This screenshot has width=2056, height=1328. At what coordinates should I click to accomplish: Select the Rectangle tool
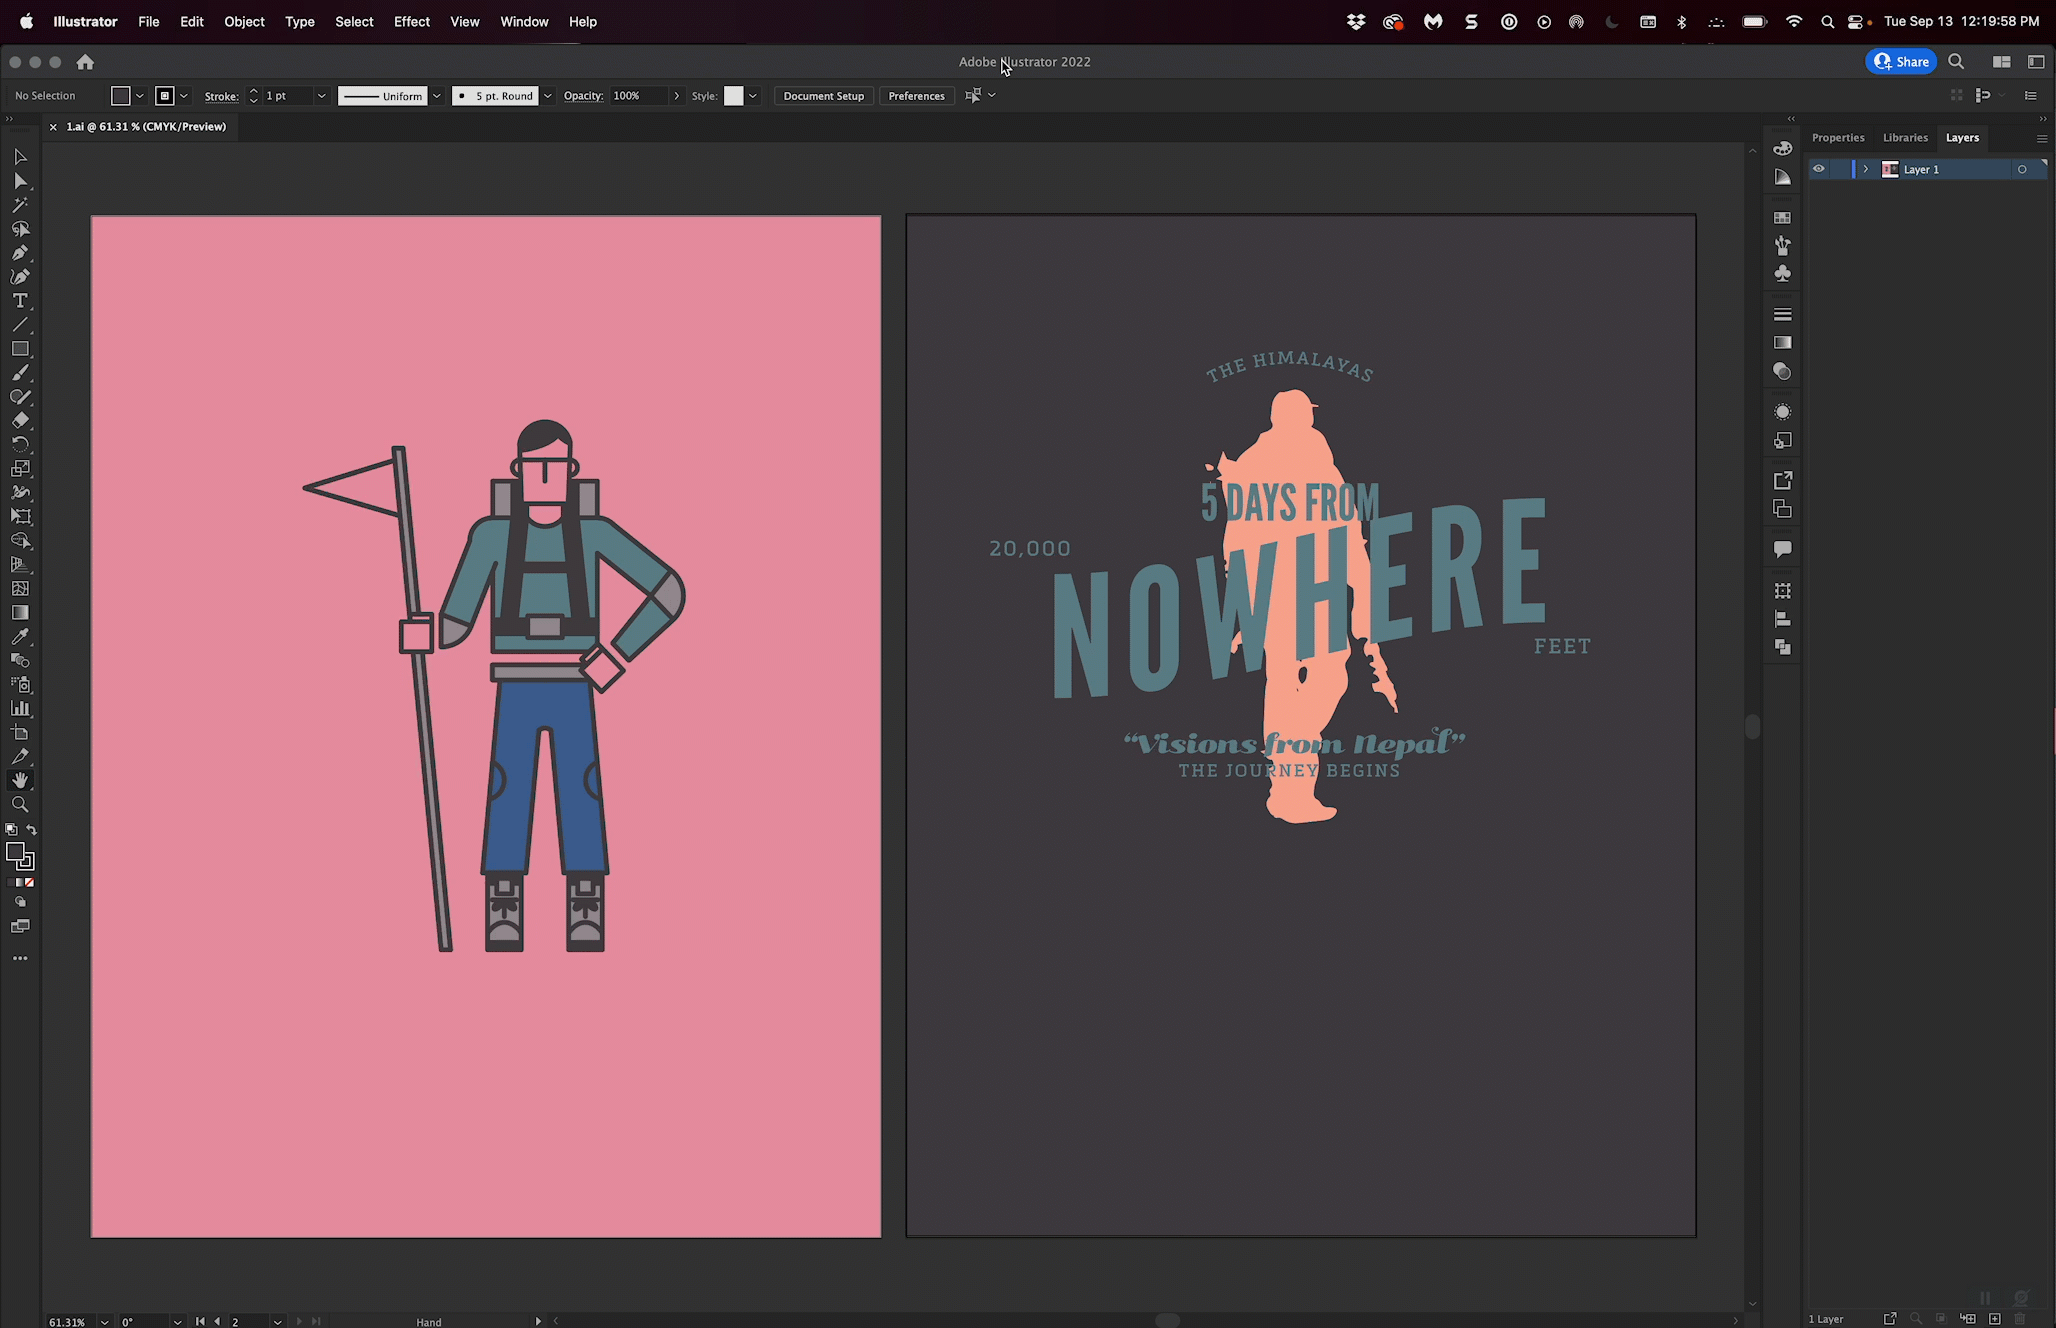[20, 349]
